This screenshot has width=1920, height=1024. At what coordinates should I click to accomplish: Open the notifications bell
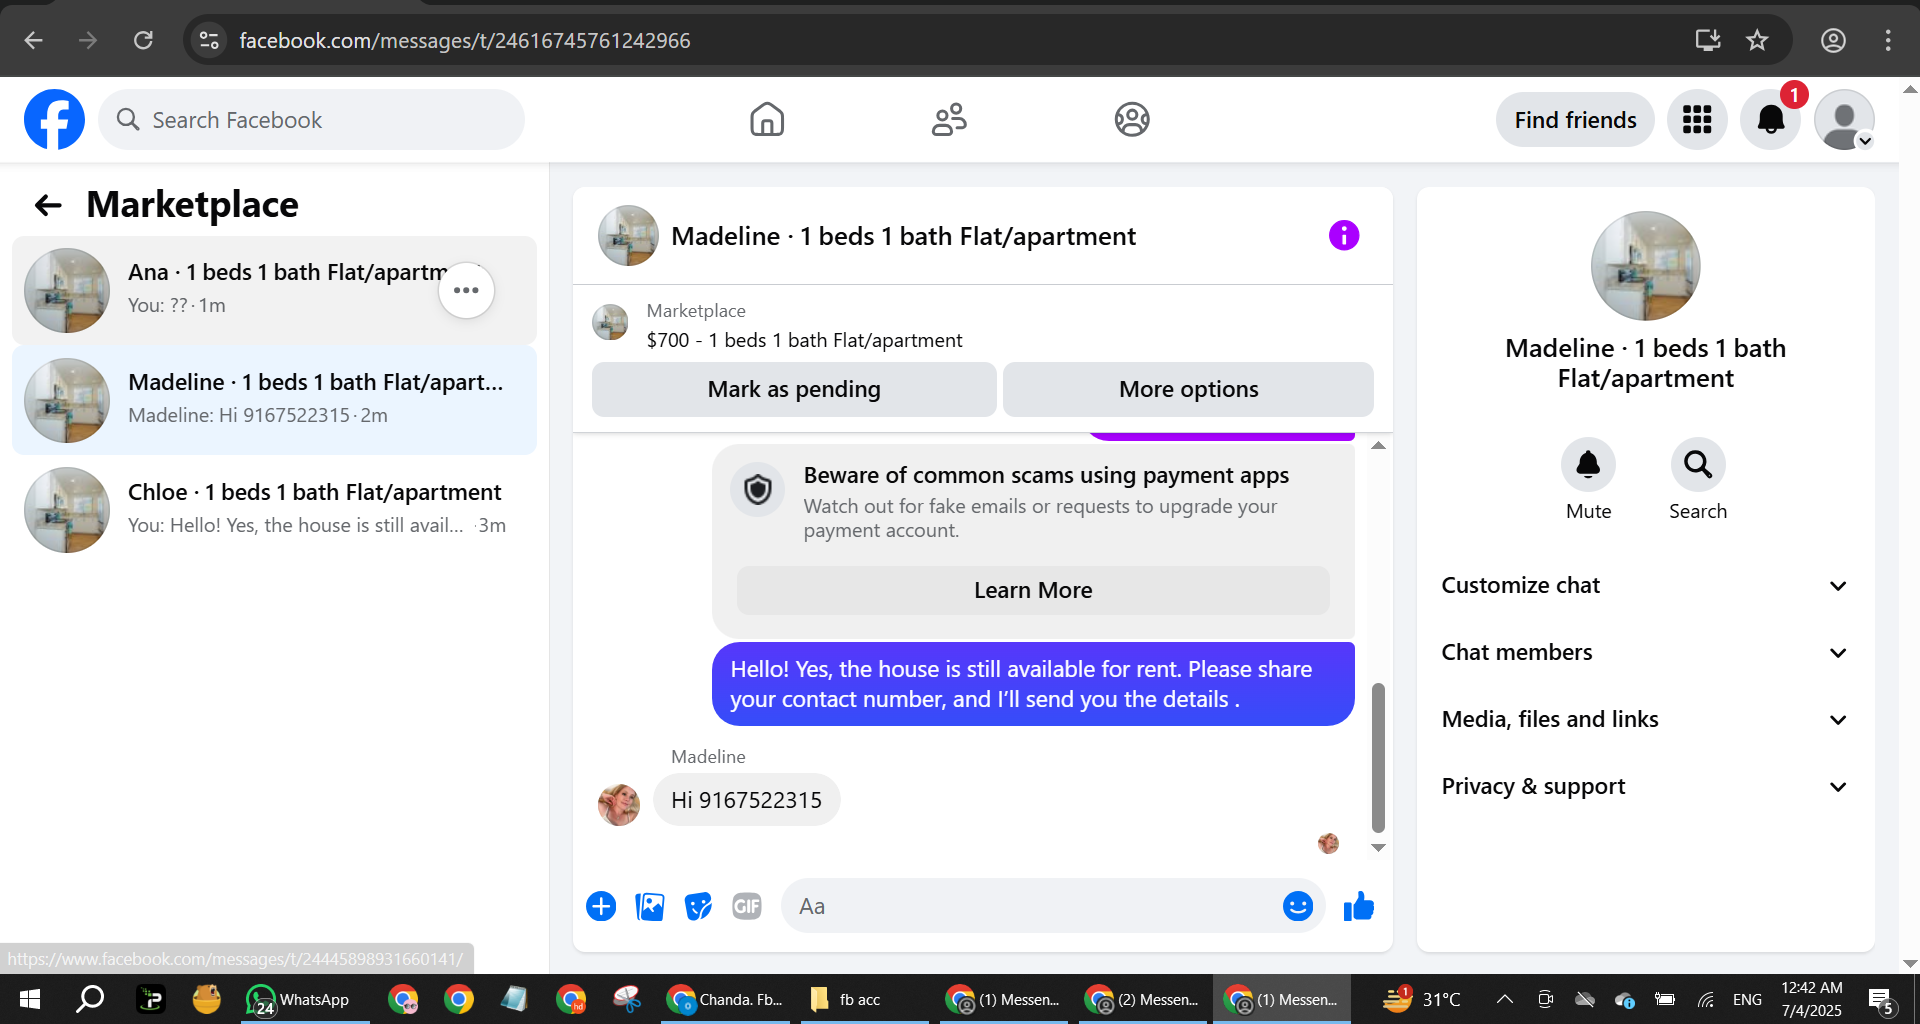pos(1771,120)
